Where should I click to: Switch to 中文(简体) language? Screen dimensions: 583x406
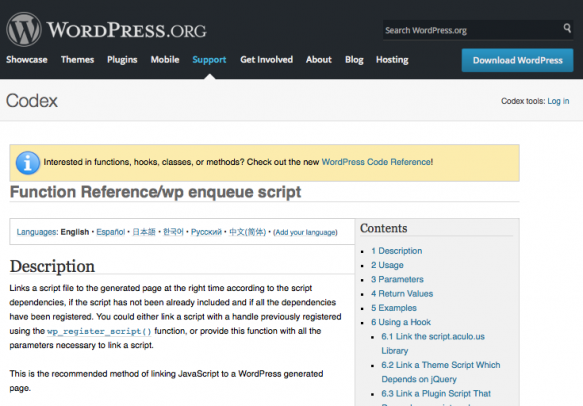click(x=248, y=232)
